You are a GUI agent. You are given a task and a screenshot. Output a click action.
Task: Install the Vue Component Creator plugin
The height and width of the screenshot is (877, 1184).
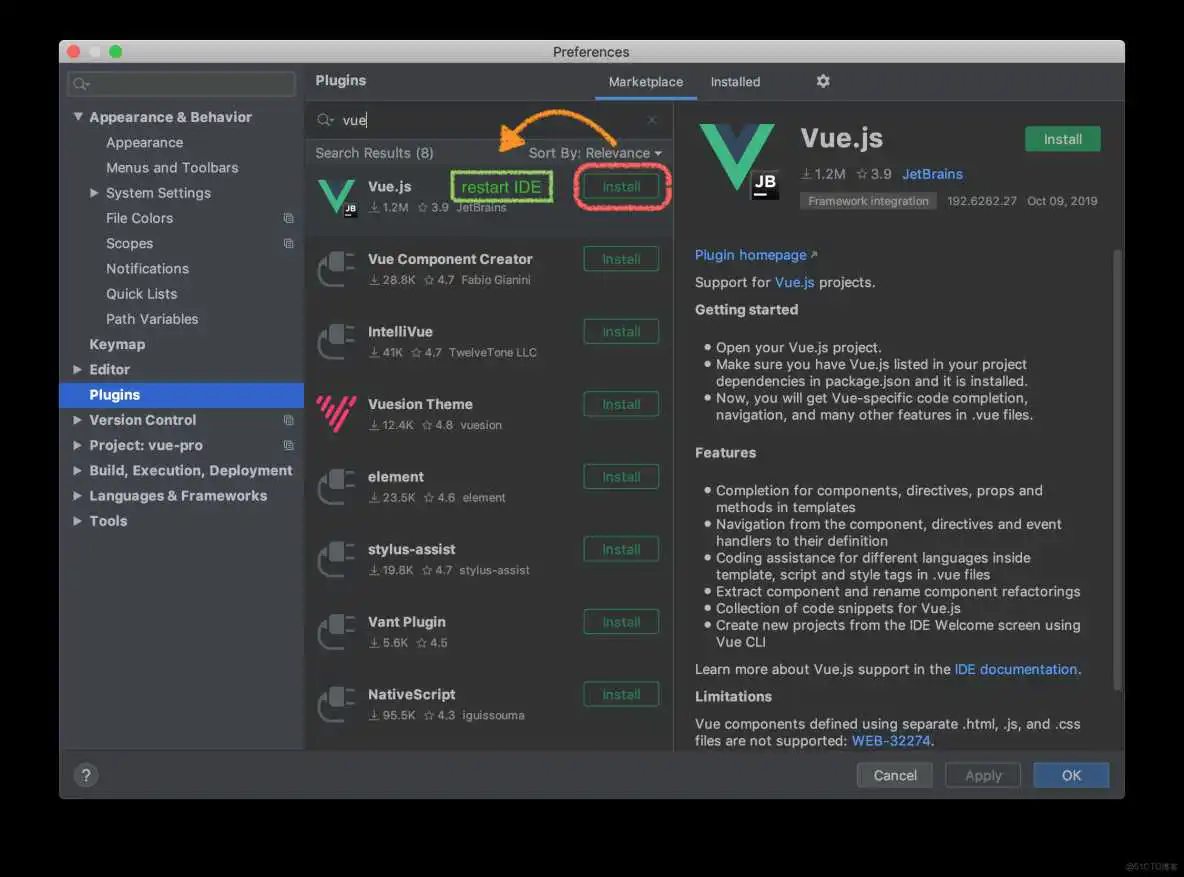[x=621, y=259]
